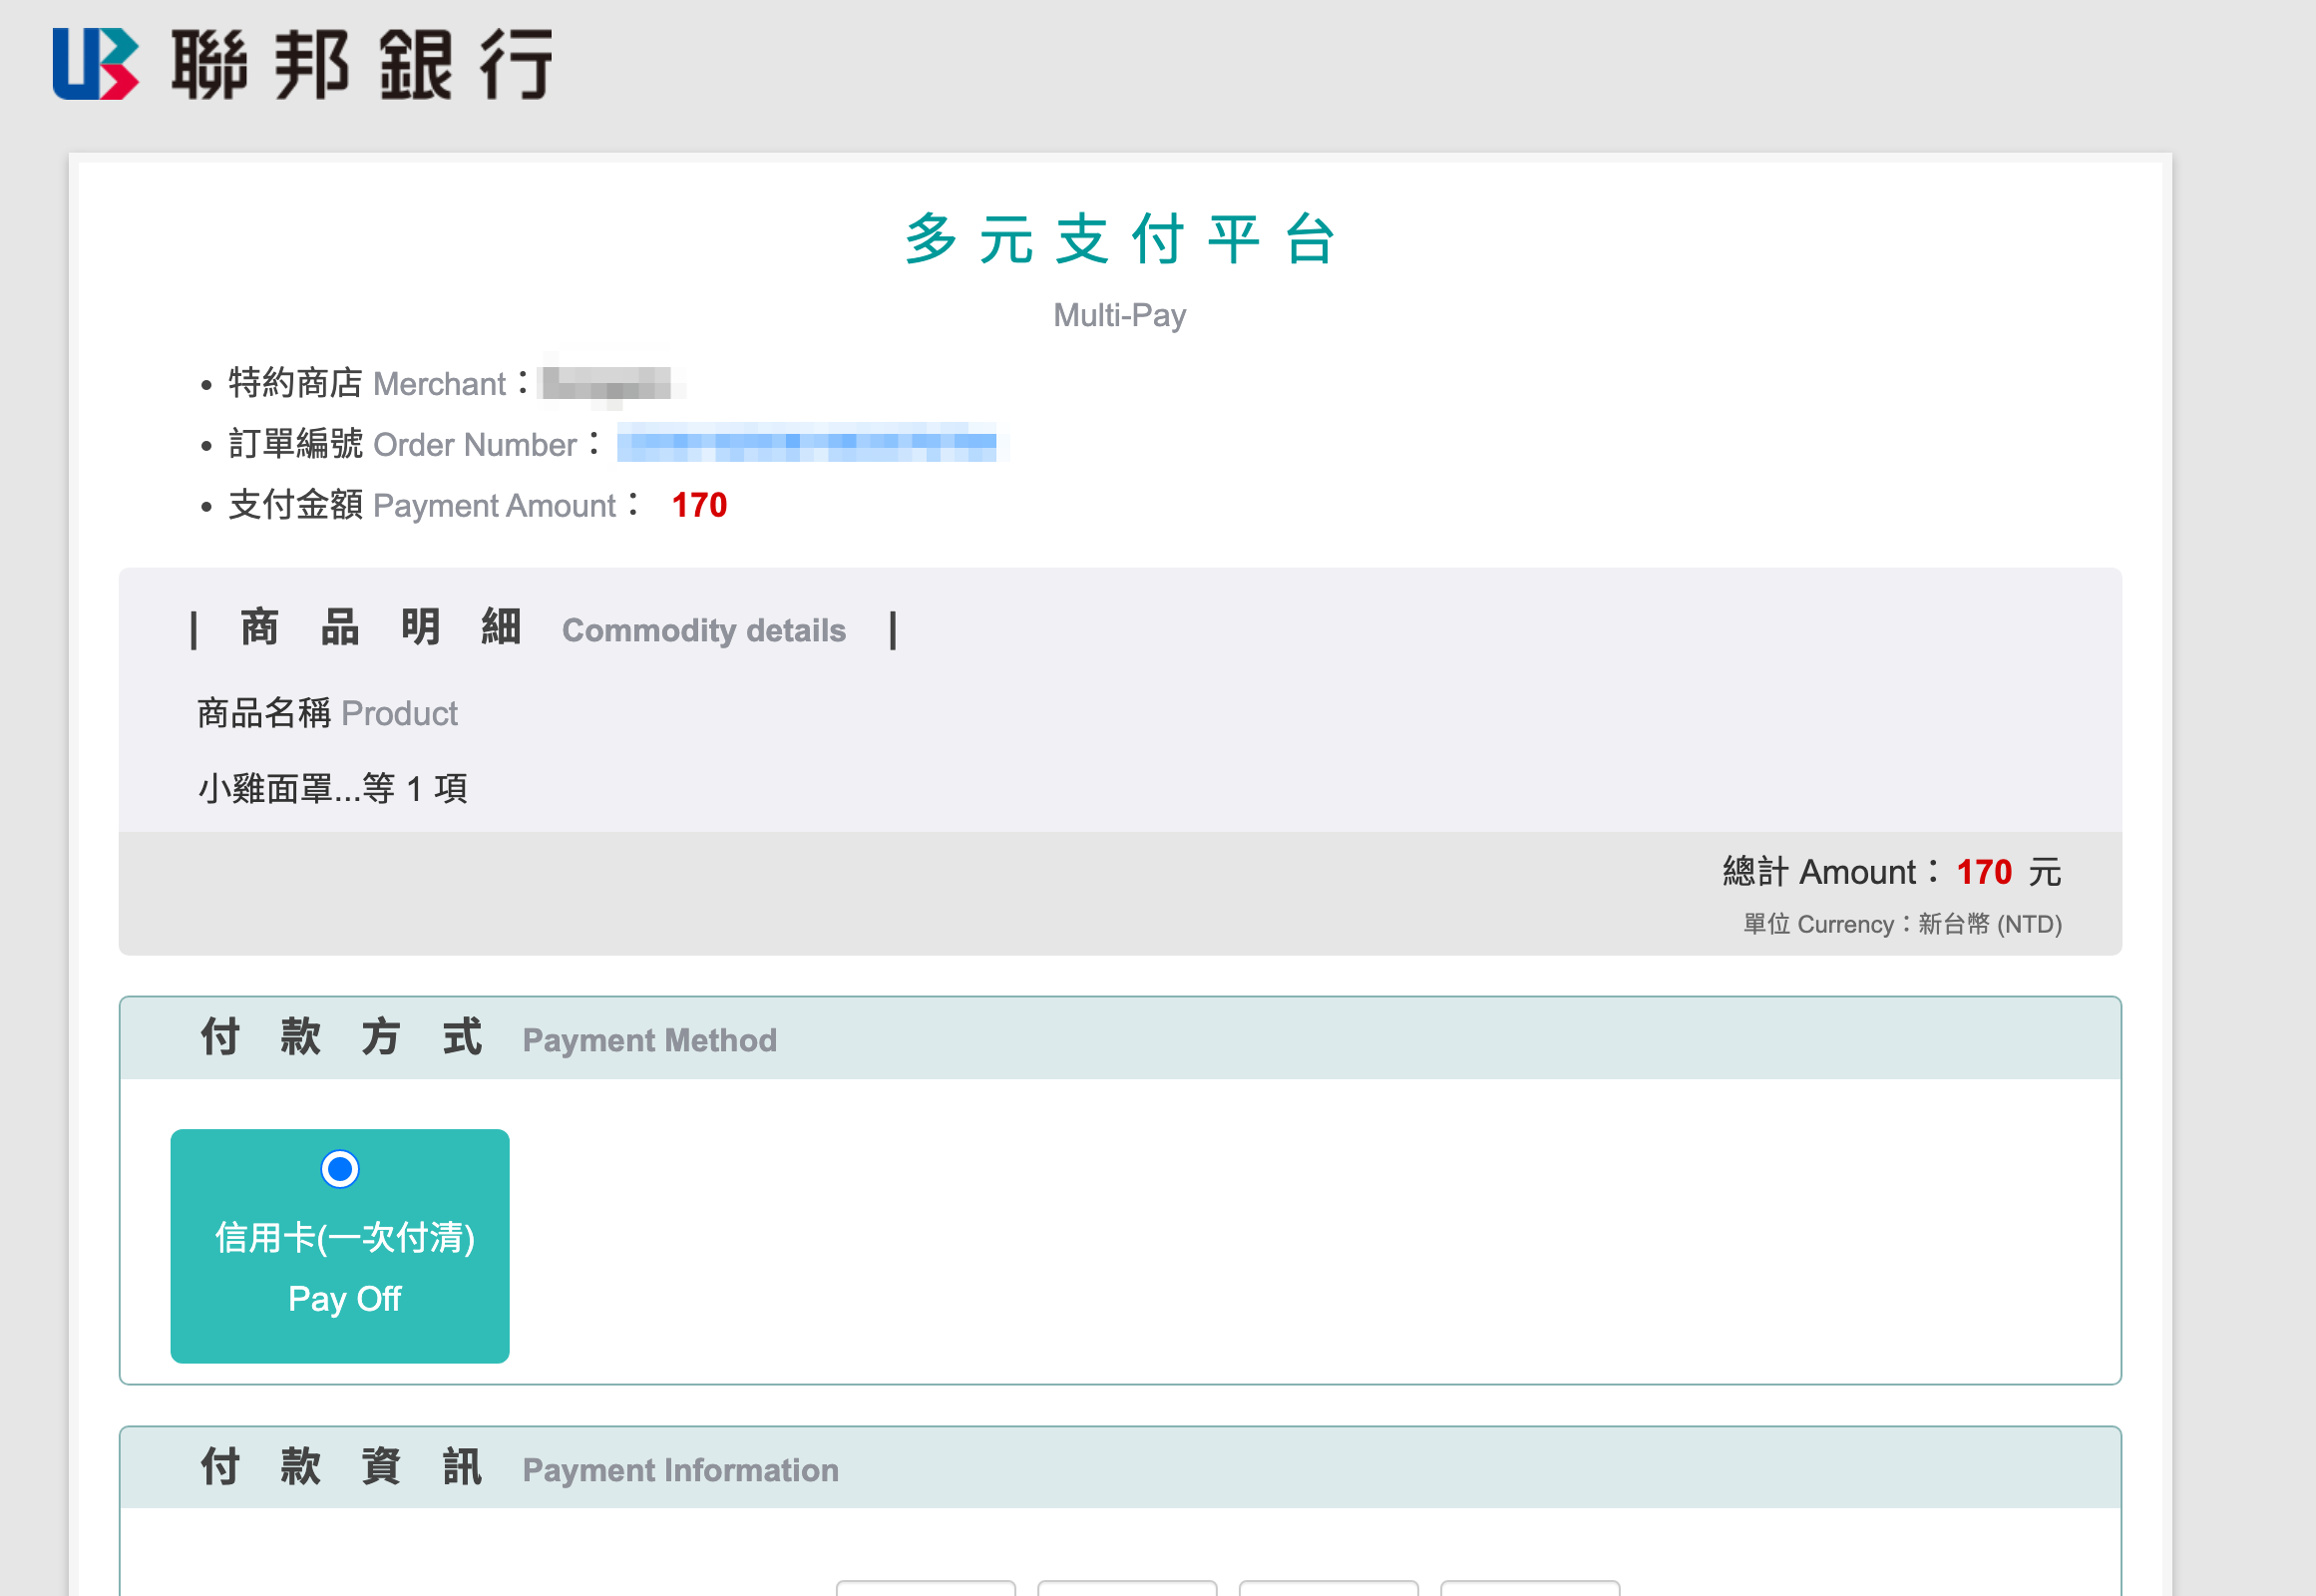Click the Currency 新台幣 (NTD) note
Screen dimensions: 2316x1596
pyautogui.click(x=1902, y=924)
